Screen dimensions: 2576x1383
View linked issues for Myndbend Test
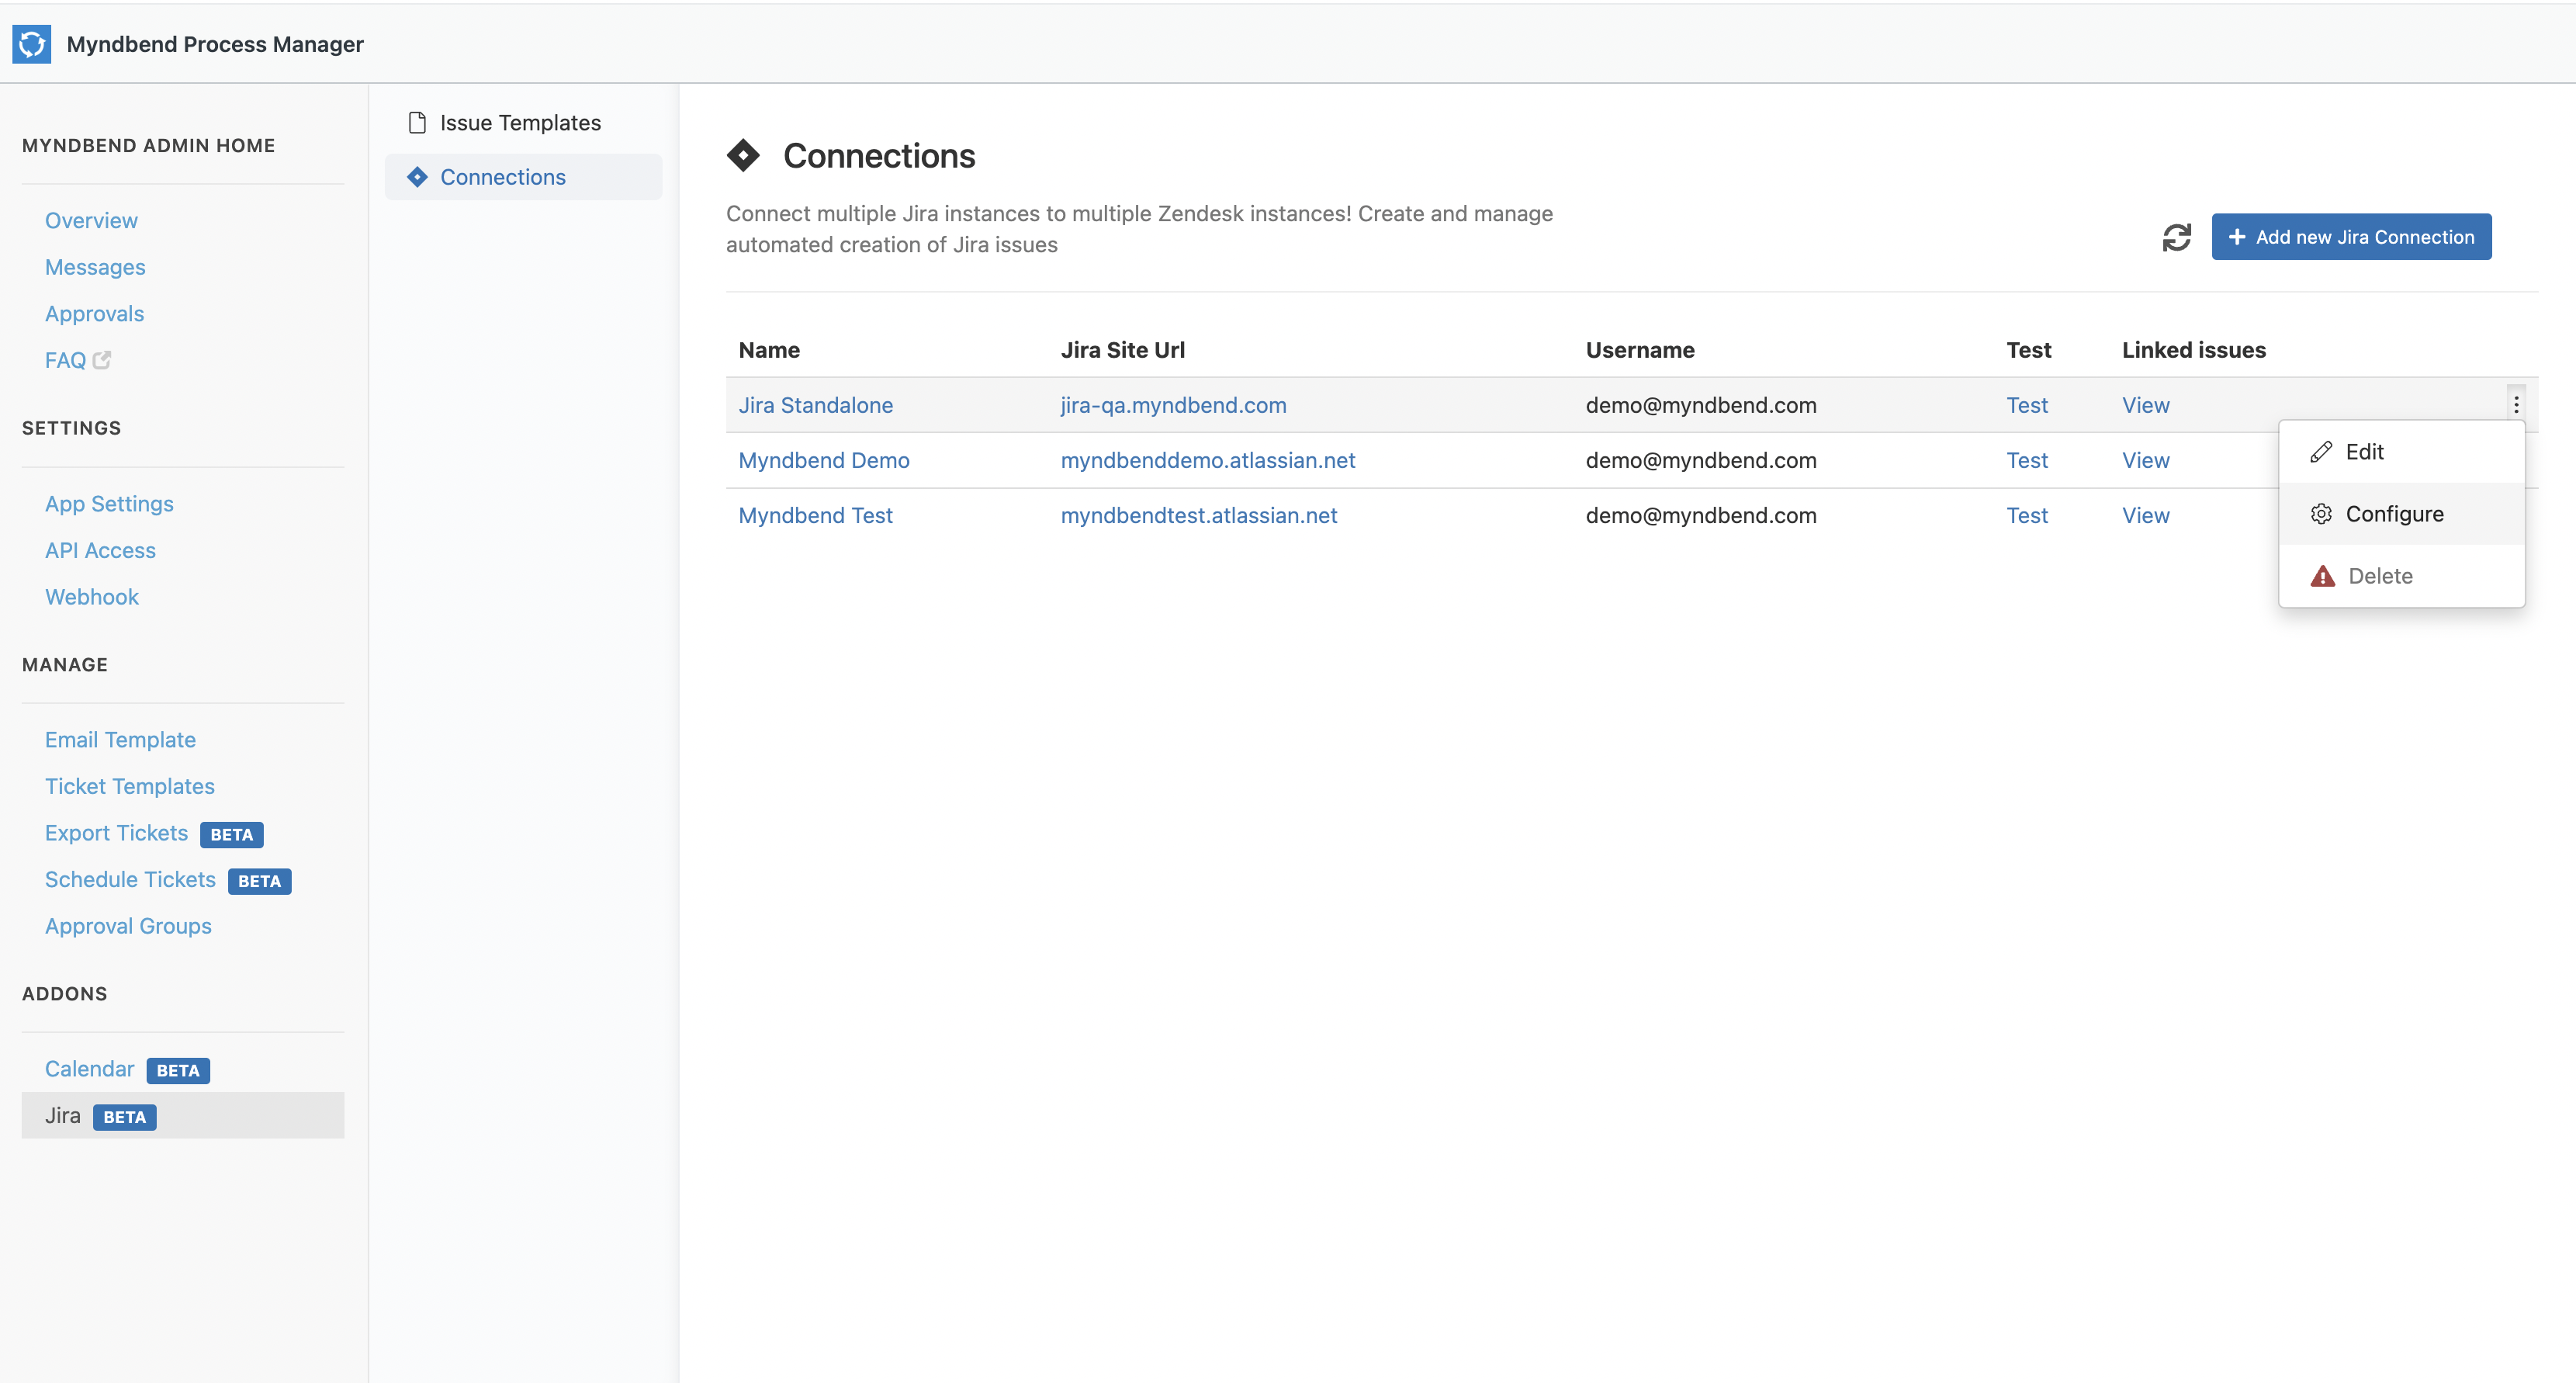pos(2145,515)
